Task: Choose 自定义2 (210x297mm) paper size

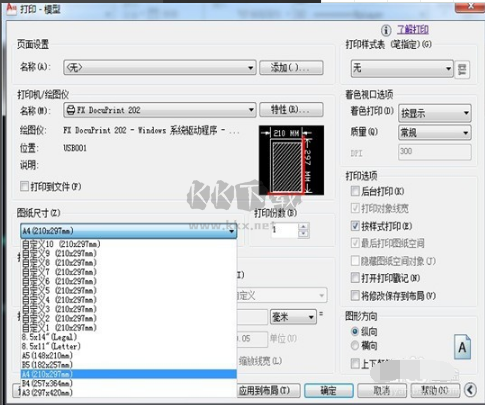Action: [x=129, y=318]
